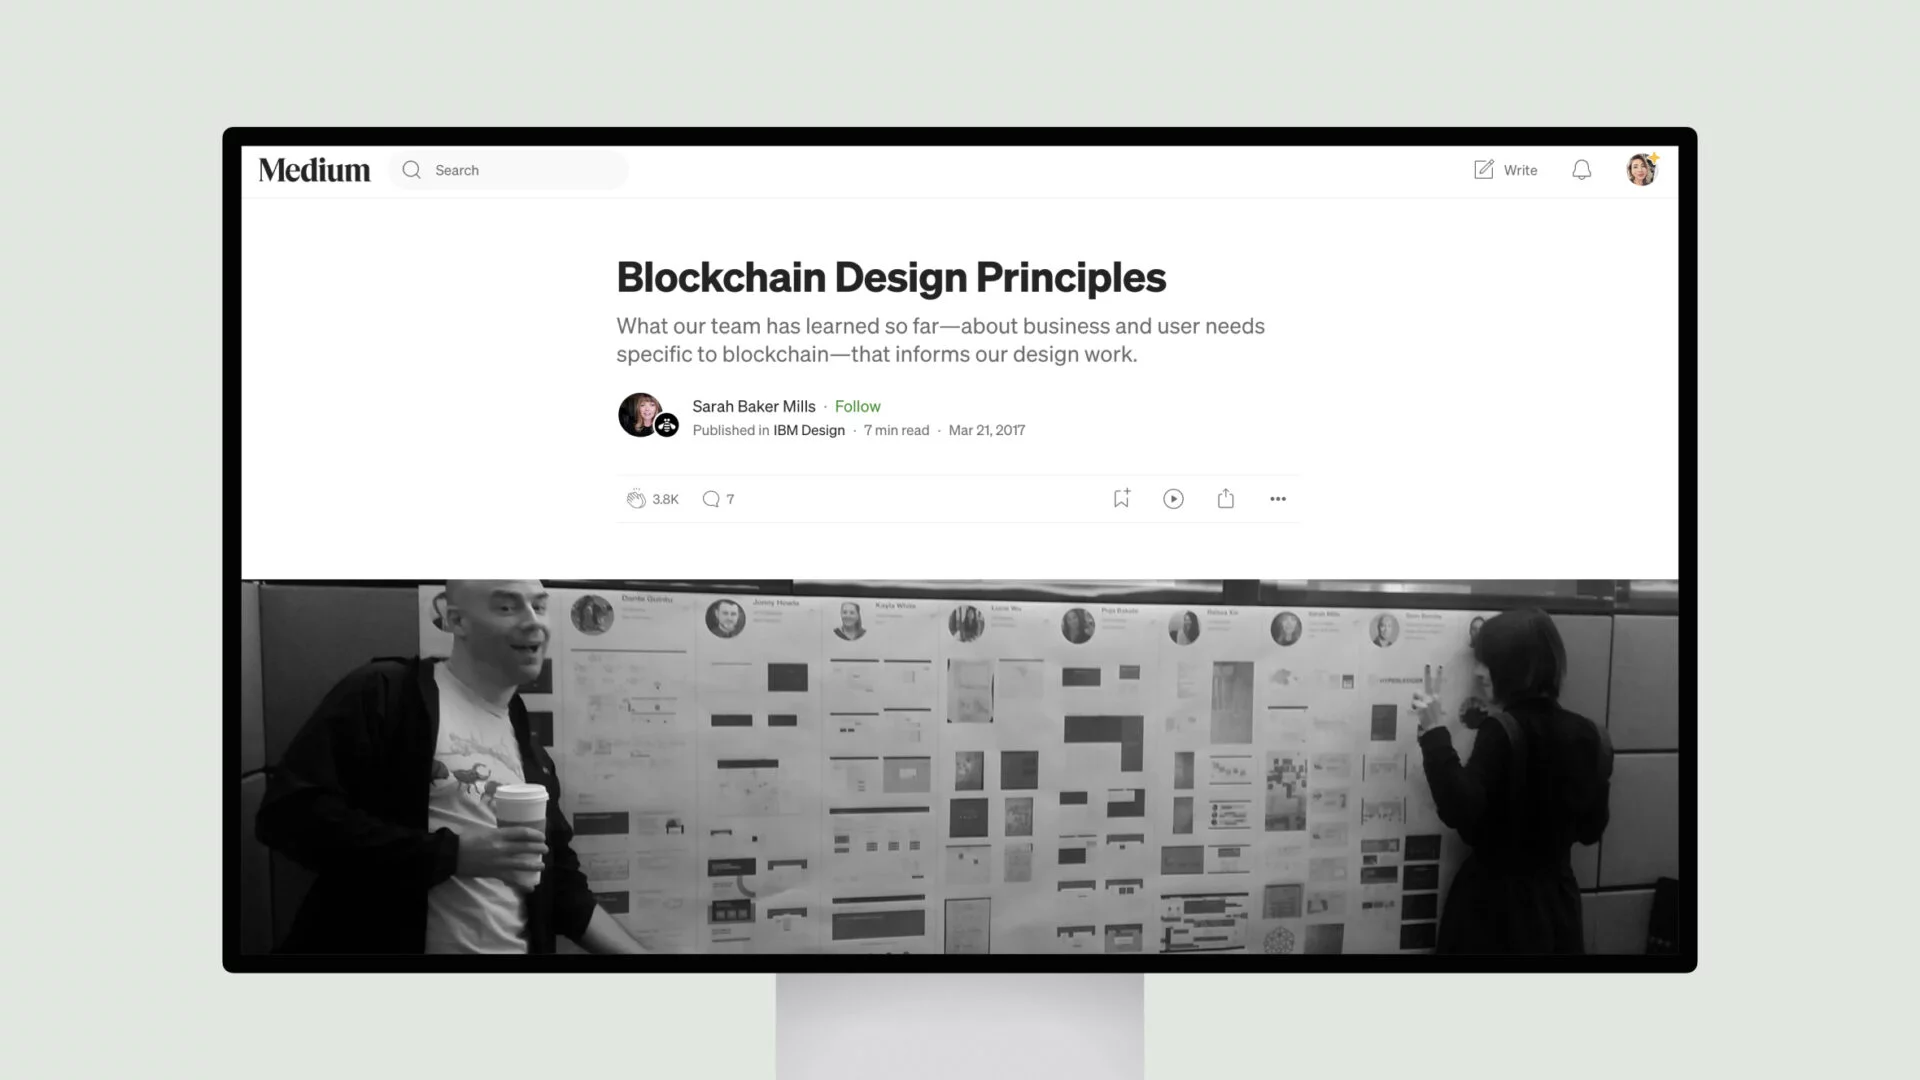The height and width of the screenshot is (1080, 1920).
Task: Click the clap/applause icon
Action: coord(636,498)
